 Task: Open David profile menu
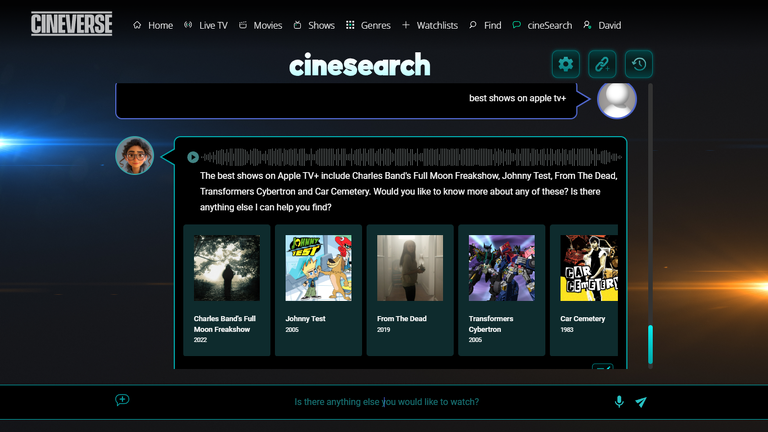(602, 25)
